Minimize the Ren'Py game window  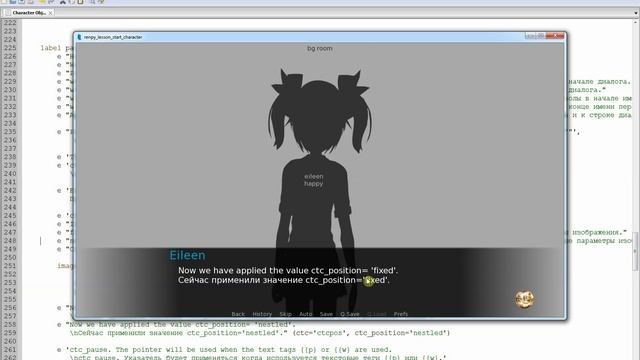click(530, 36)
